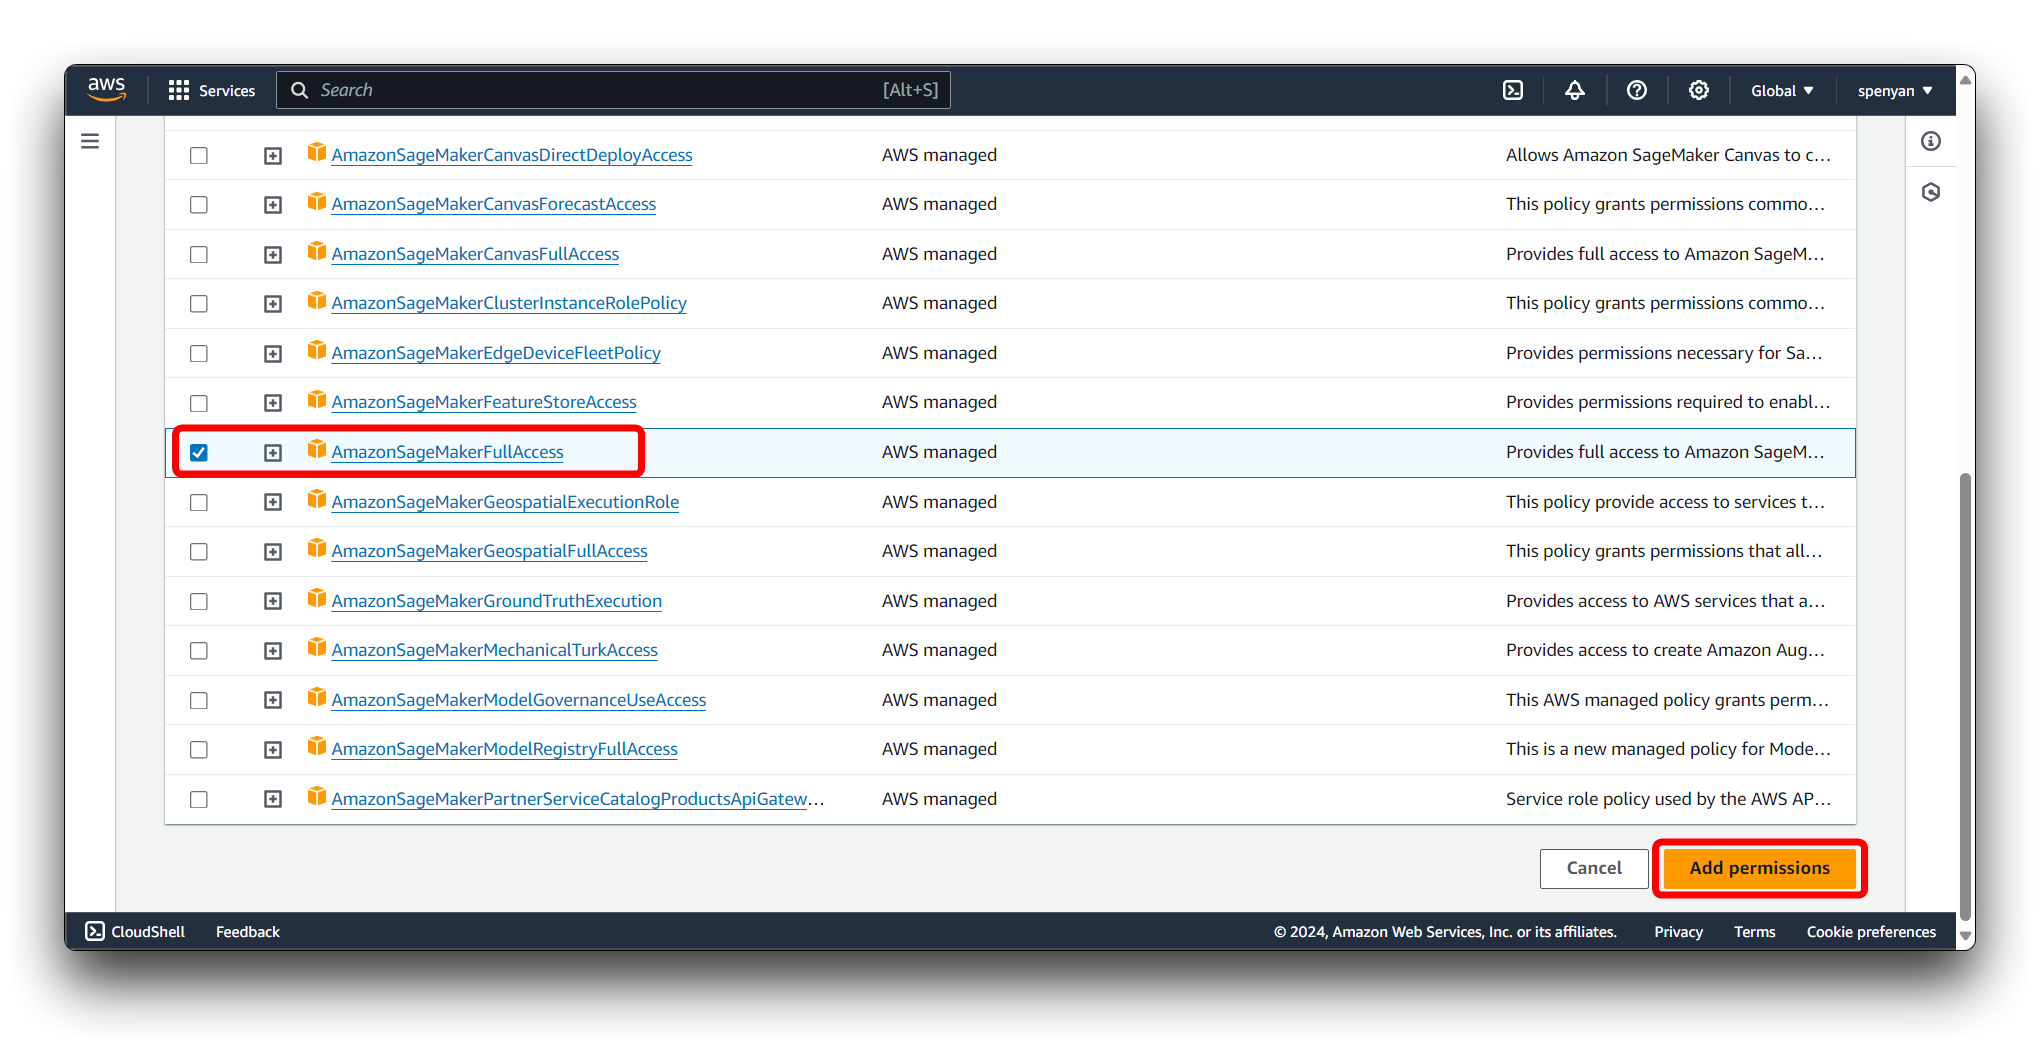
Task: Open the spenyan account dropdown
Action: click(x=1895, y=90)
